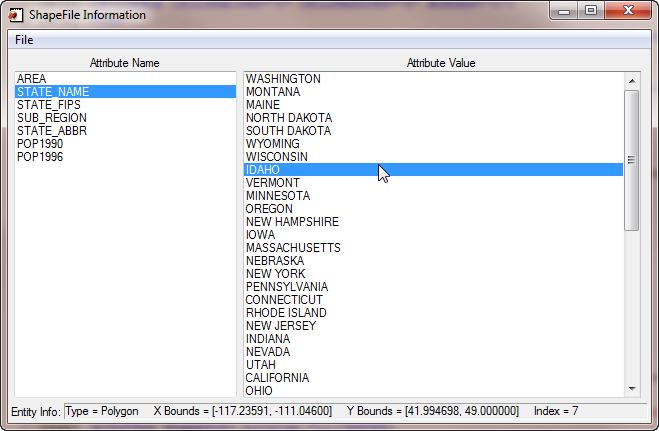Select the STATE_ABBR attribute
Image resolution: width=659 pixels, height=431 pixels.
[x=125, y=131]
